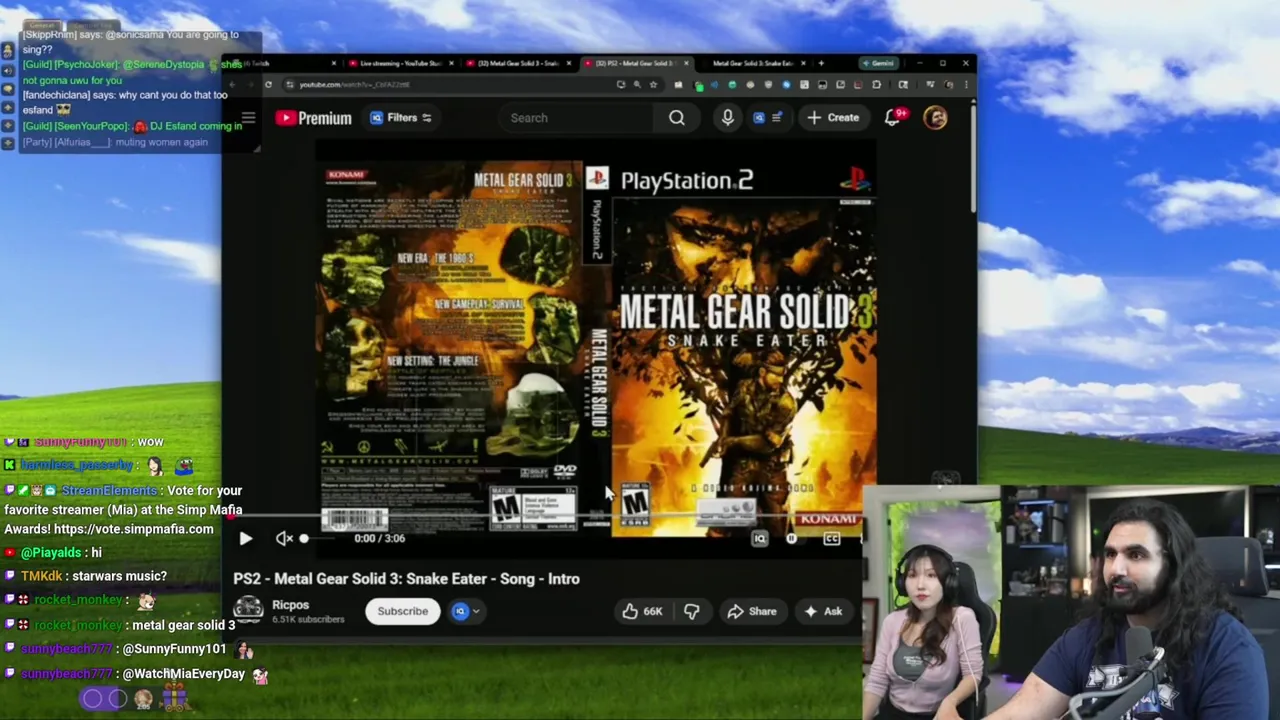
Task: Open the Filters button next to logo
Action: pos(401,118)
